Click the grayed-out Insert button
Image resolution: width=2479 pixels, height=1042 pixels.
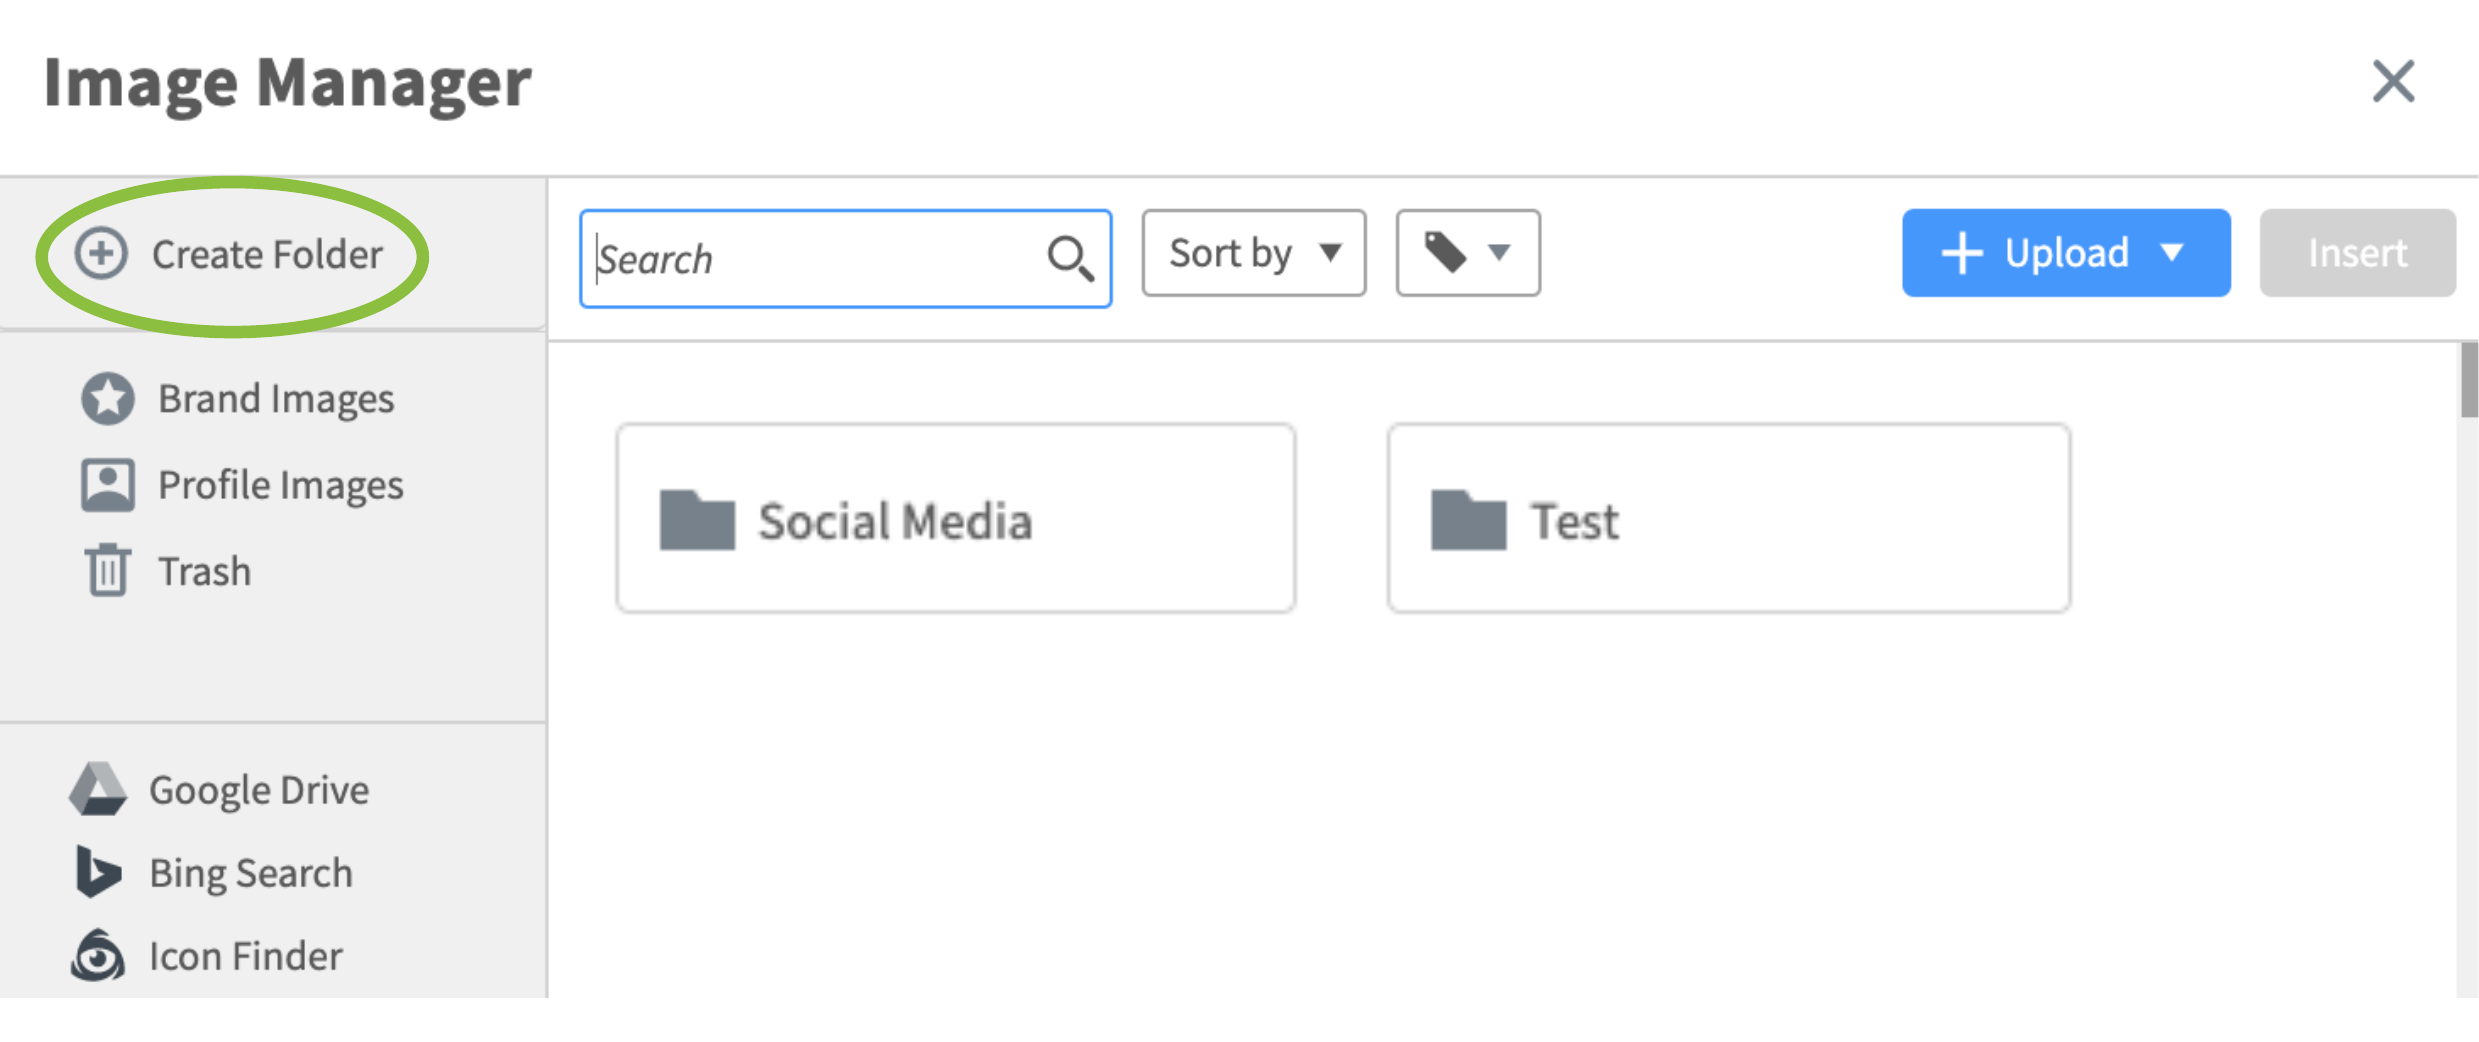pos(2358,252)
